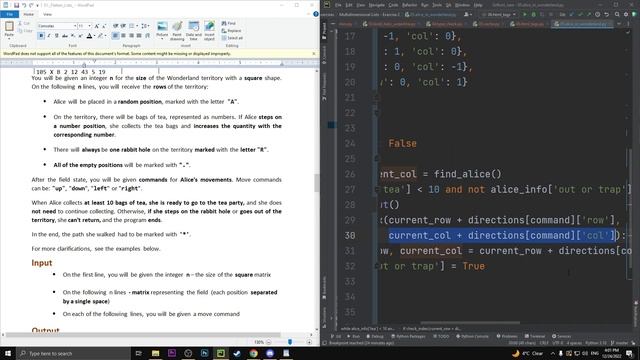Dismiss the WordPad format warning bar
The image size is (640, 360).
tap(314, 53)
